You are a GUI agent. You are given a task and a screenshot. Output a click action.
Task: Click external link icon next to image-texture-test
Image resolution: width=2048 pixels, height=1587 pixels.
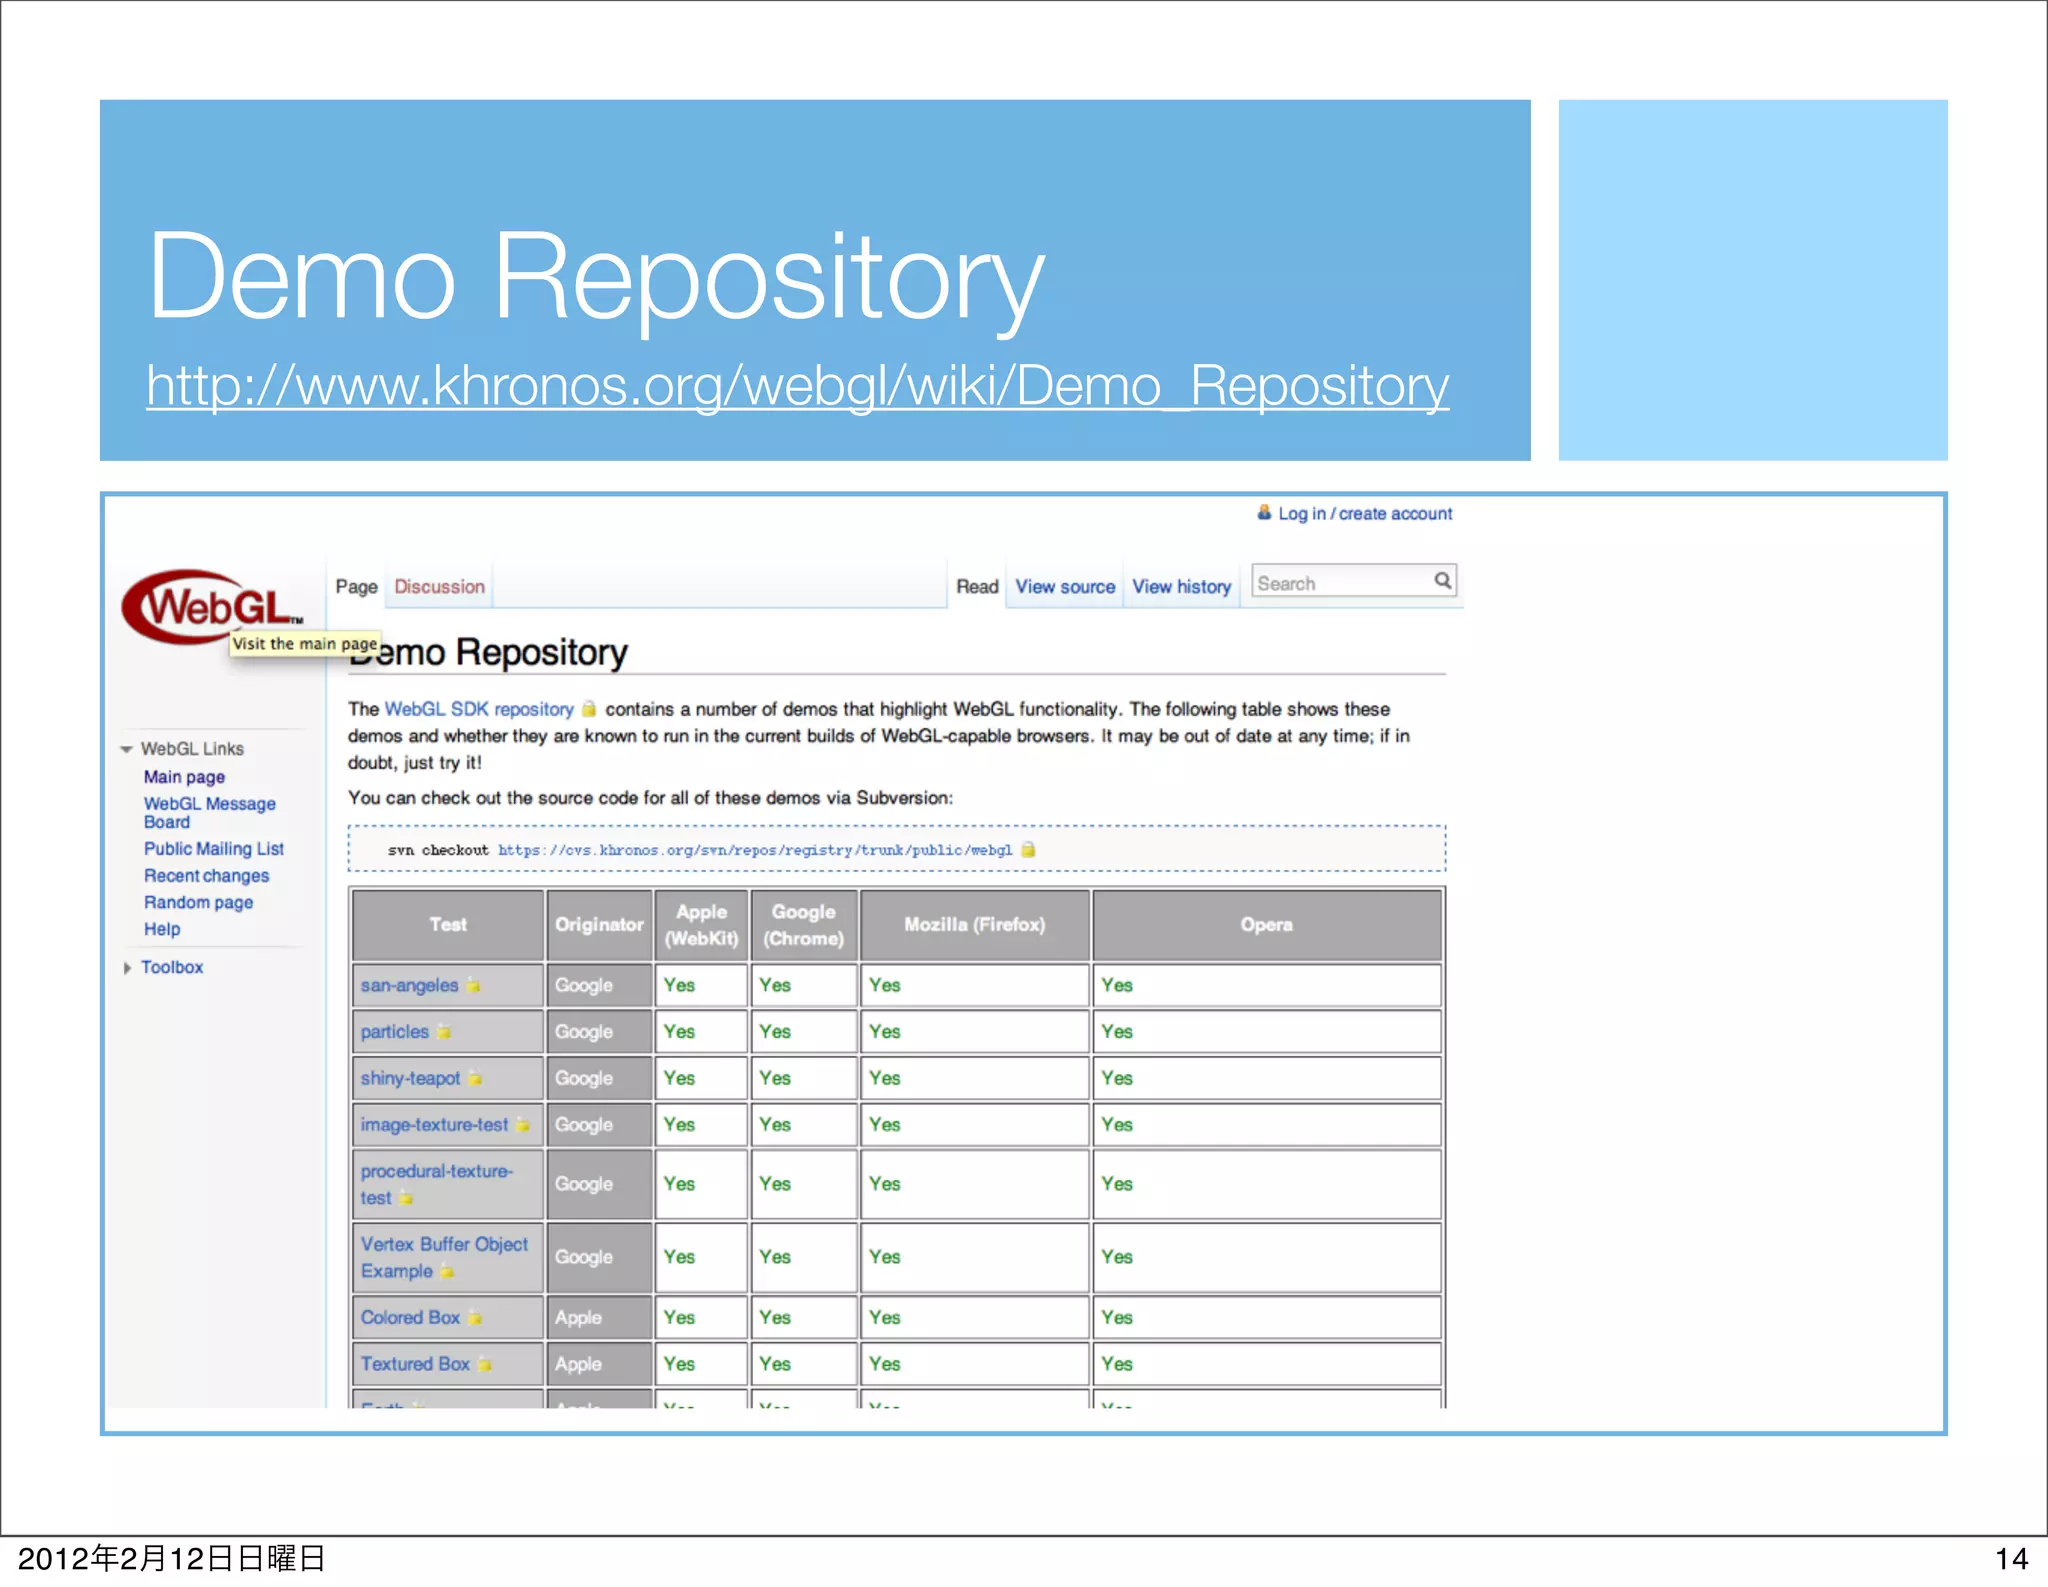pyautogui.click(x=522, y=1125)
